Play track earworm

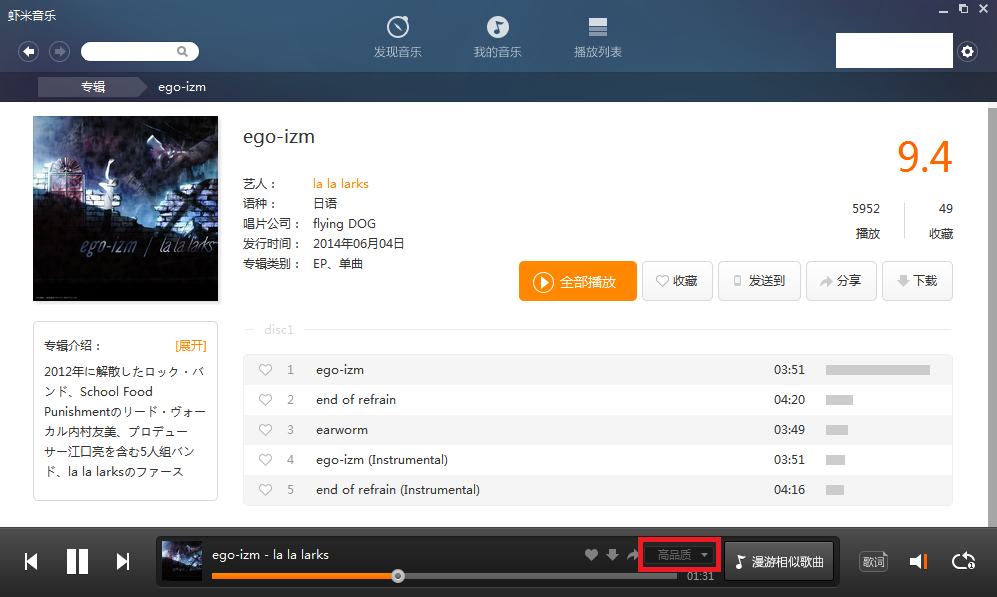pyautogui.click(x=341, y=430)
